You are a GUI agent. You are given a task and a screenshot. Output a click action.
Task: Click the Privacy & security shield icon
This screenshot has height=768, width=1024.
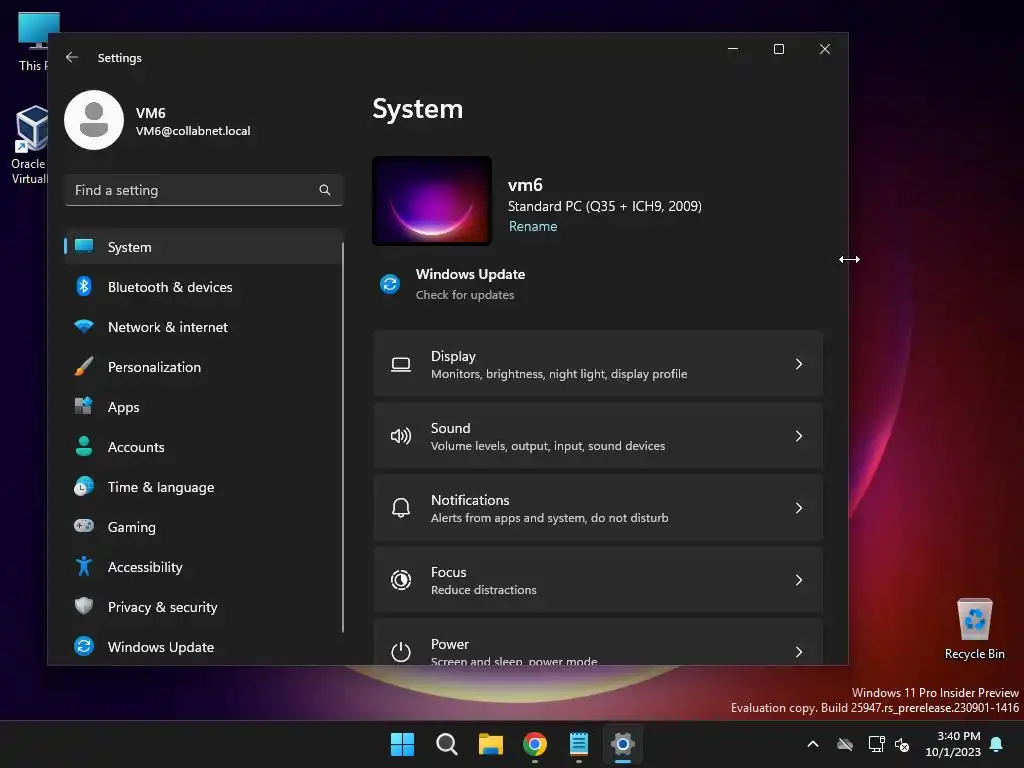84,606
